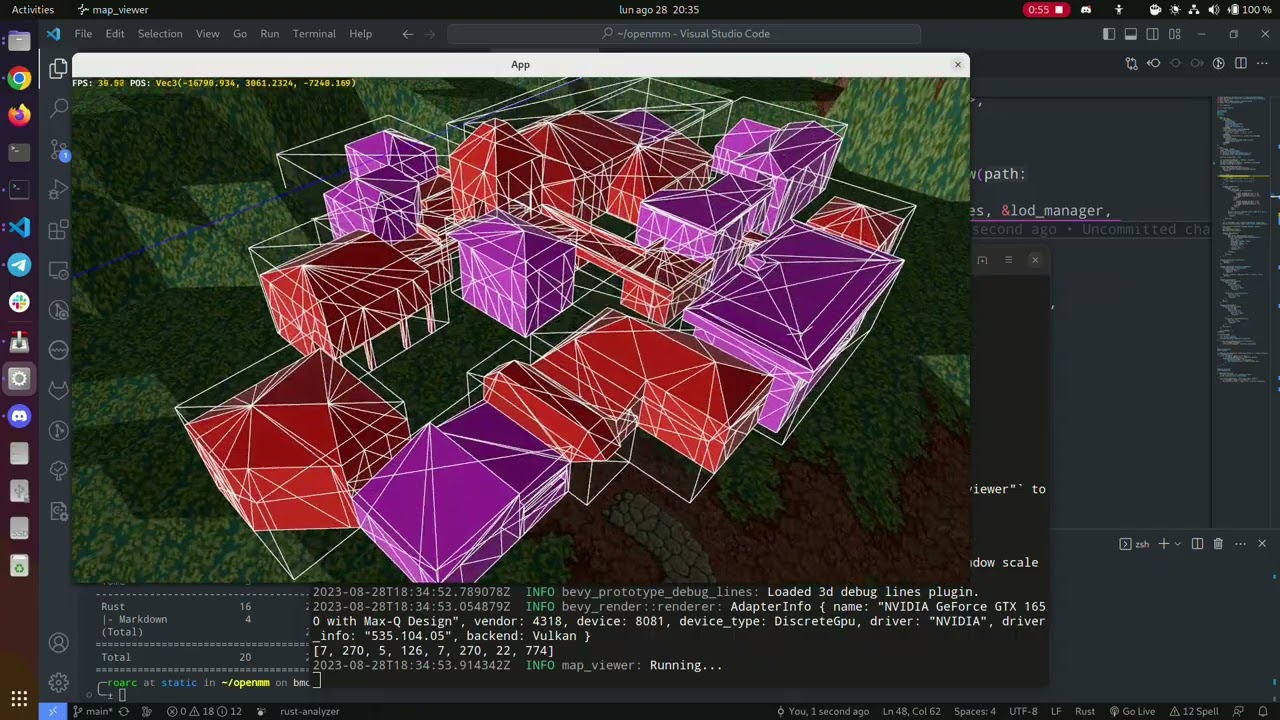This screenshot has width=1280, height=720.
Task: Open errors and warnings count in status bar
Action: tap(204, 711)
